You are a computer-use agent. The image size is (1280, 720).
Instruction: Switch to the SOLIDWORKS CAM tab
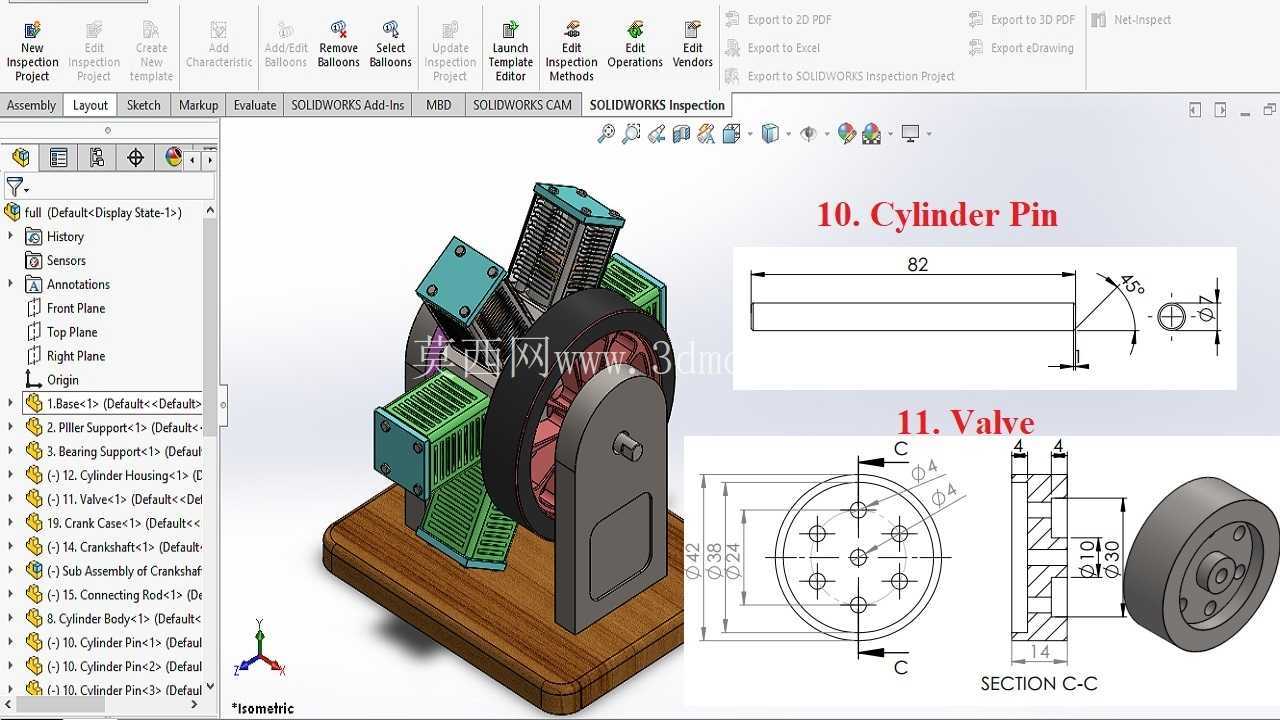522,105
